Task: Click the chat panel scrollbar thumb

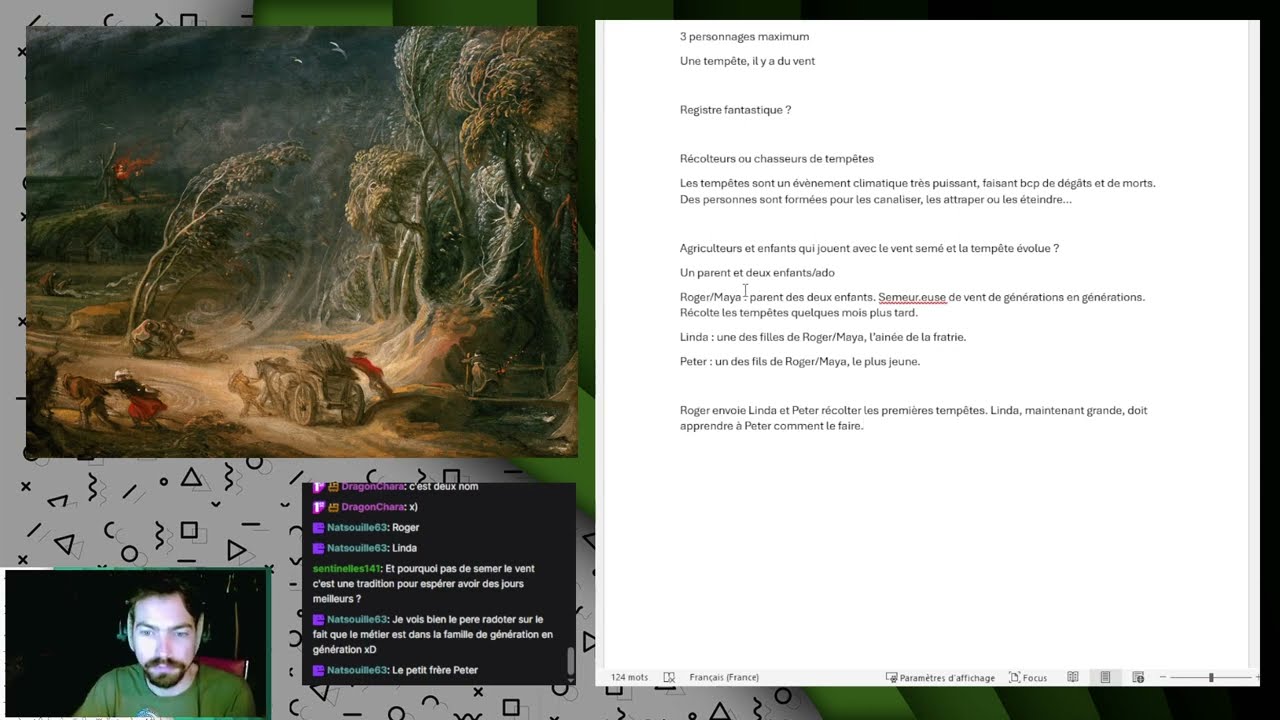Action: (571, 661)
